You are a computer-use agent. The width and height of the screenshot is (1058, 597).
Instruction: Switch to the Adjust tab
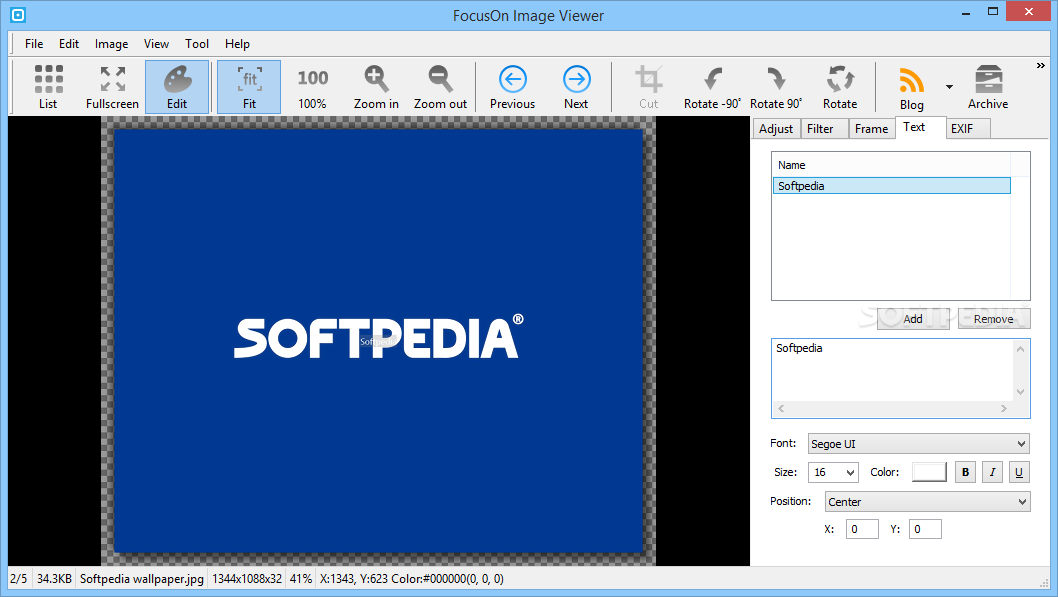[x=776, y=129]
